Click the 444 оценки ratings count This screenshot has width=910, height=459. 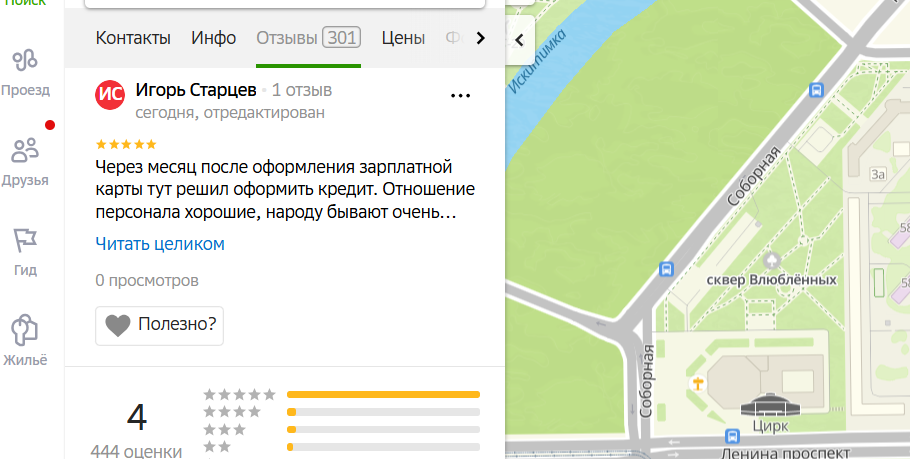(x=136, y=451)
